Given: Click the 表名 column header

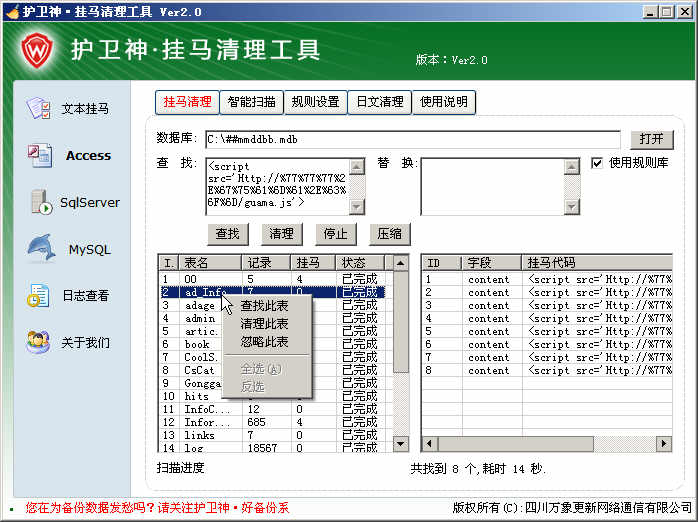Looking at the screenshot, I should click(x=210, y=263).
